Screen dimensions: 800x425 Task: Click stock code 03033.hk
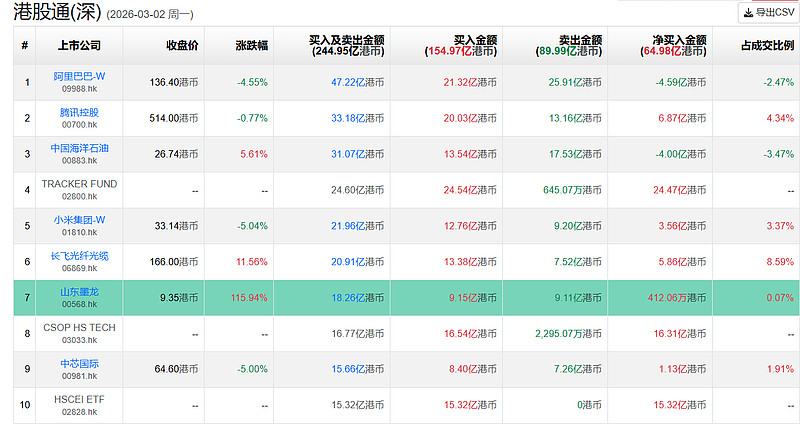[x=79, y=340]
